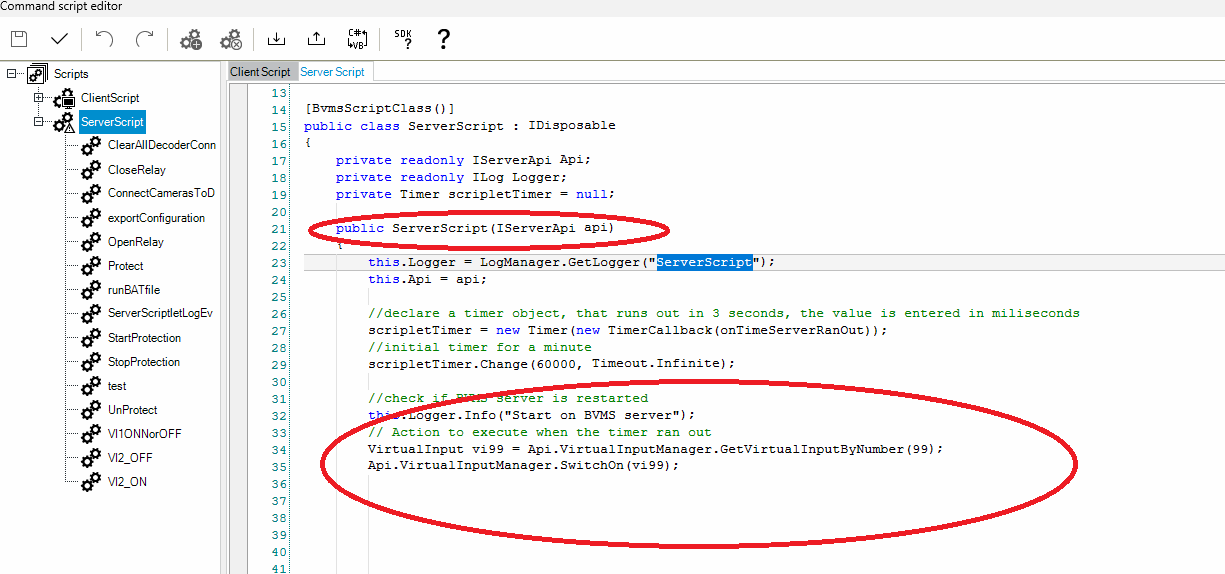
Task: Open general help via the question mark
Action: point(443,39)
